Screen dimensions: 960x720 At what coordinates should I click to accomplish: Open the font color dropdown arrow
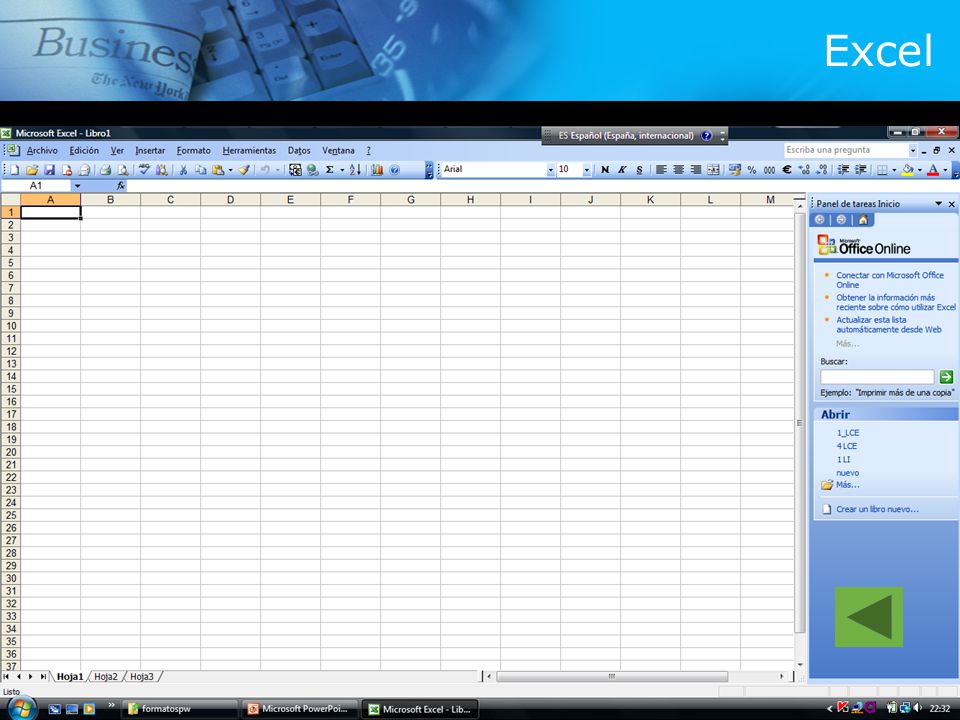click(945, 170)
